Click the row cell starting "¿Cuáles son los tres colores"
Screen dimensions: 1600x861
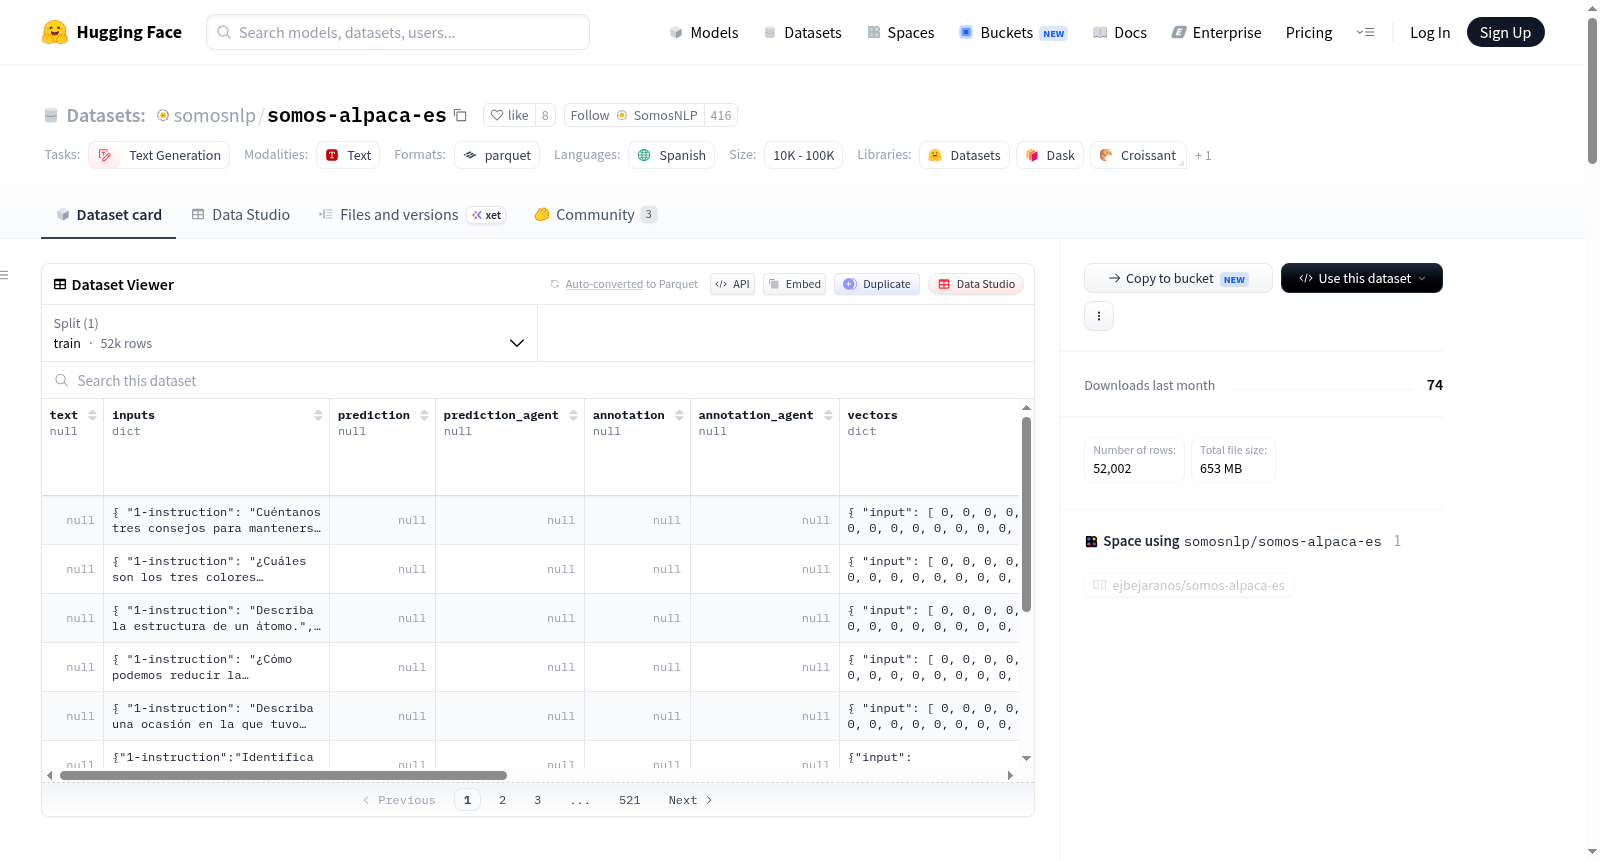[x=216, y=569]
